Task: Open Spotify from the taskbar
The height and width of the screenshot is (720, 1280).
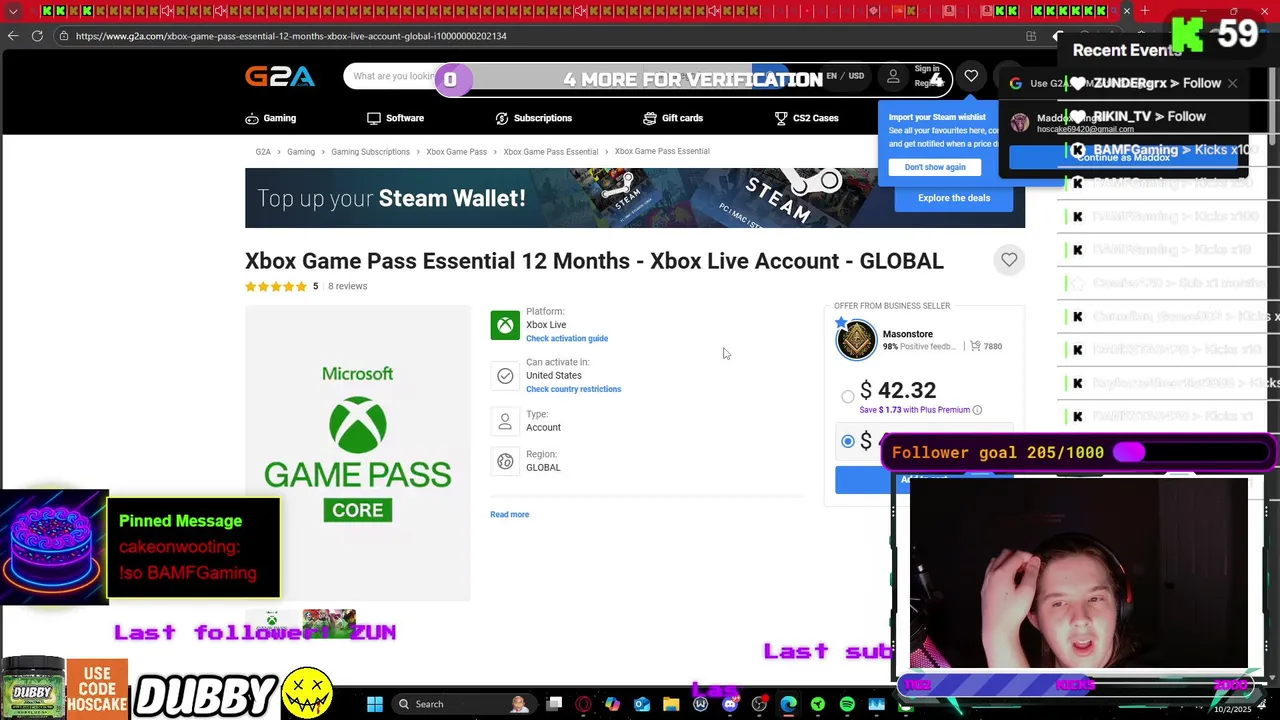Action: [847, 704]
